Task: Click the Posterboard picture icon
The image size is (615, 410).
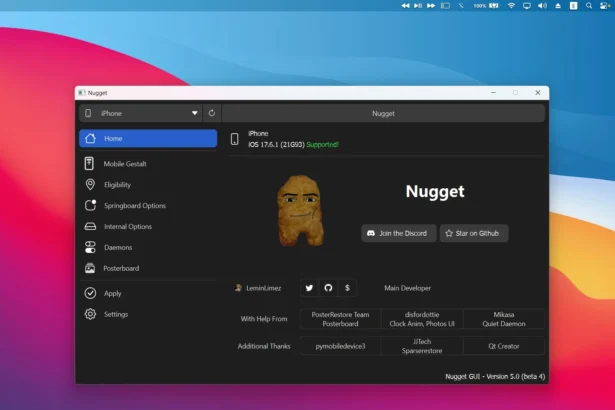Action: [x=90, y=268]
